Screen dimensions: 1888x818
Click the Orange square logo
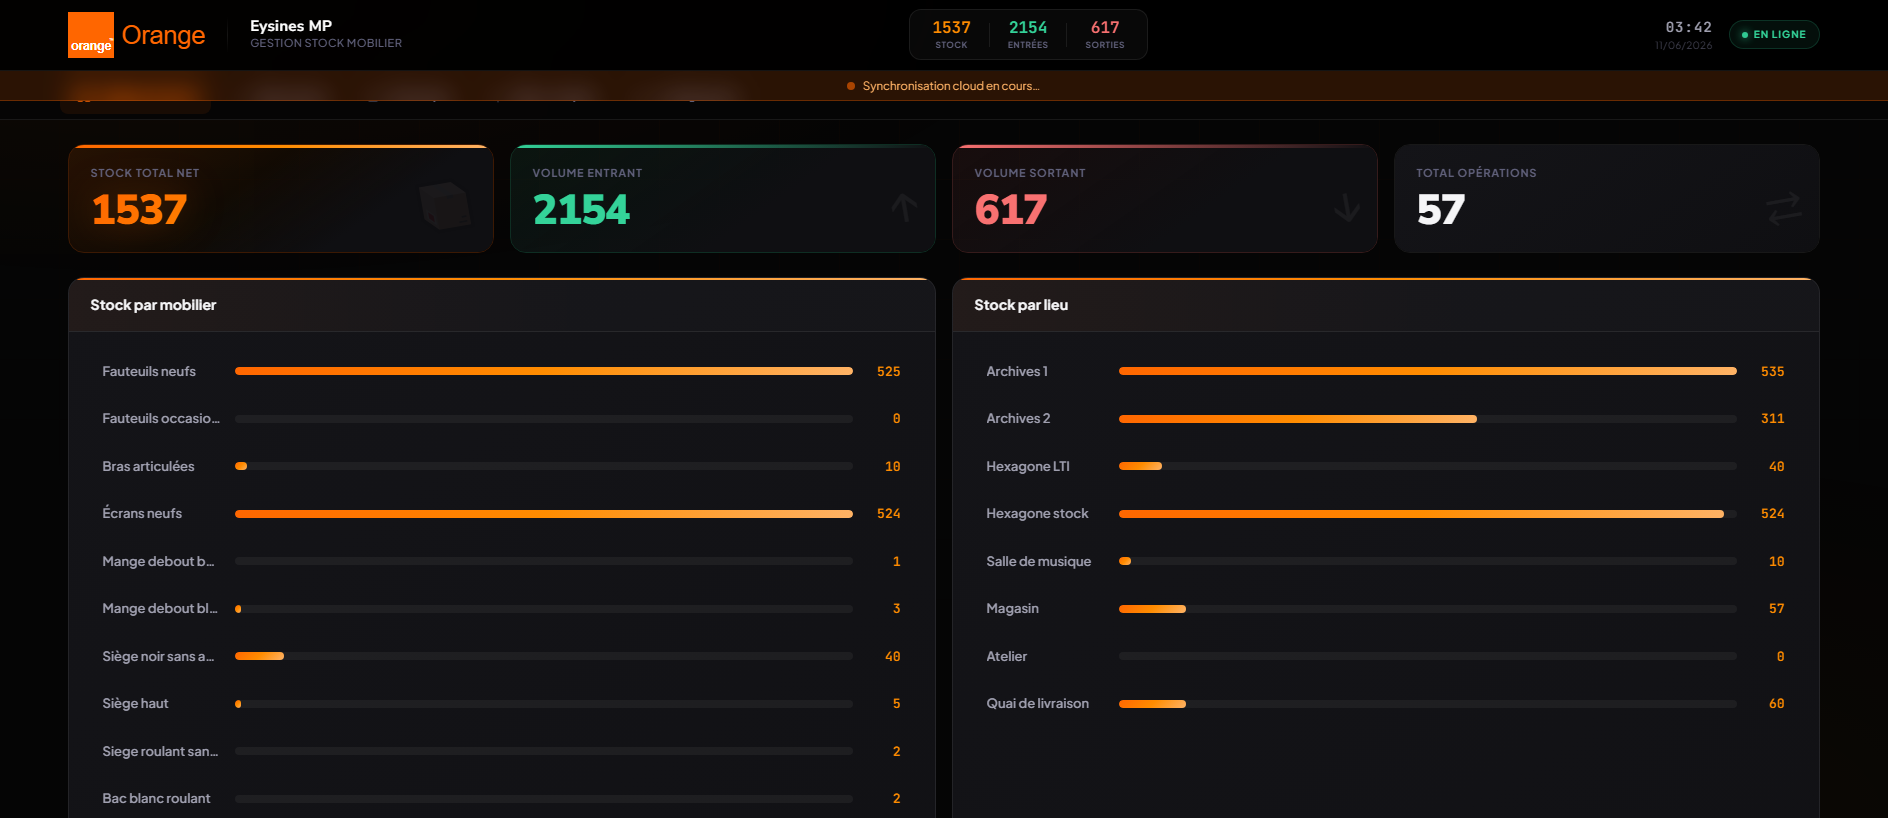(91, 35)
